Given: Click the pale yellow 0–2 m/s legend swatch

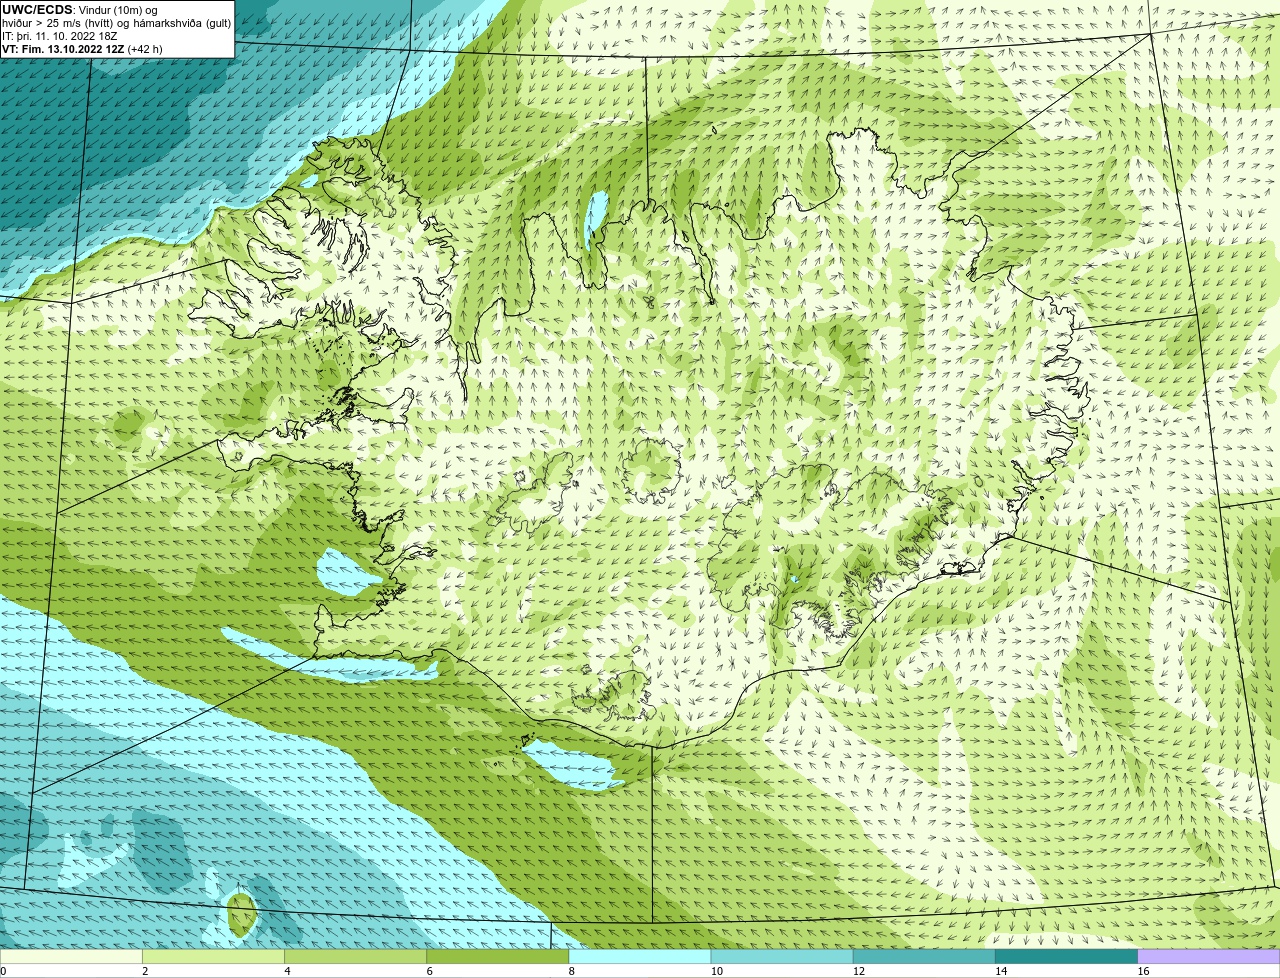Looking at the screenshot, I should point(71,957).
